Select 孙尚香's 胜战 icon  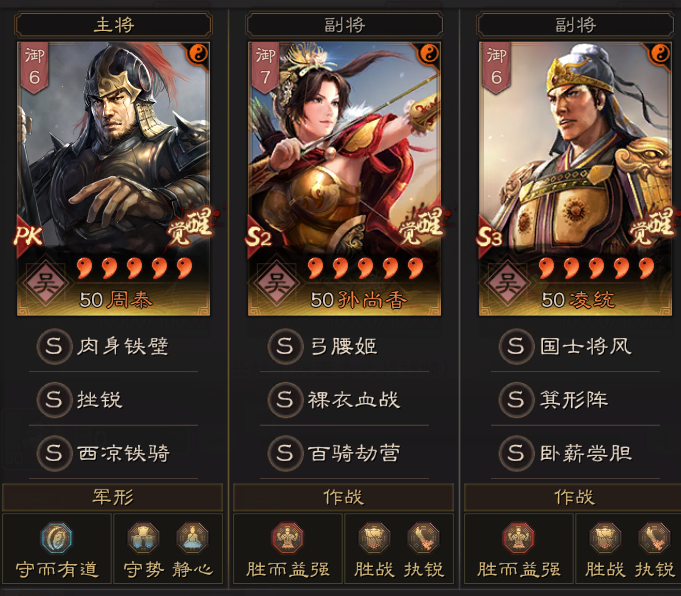pos(374,538)
